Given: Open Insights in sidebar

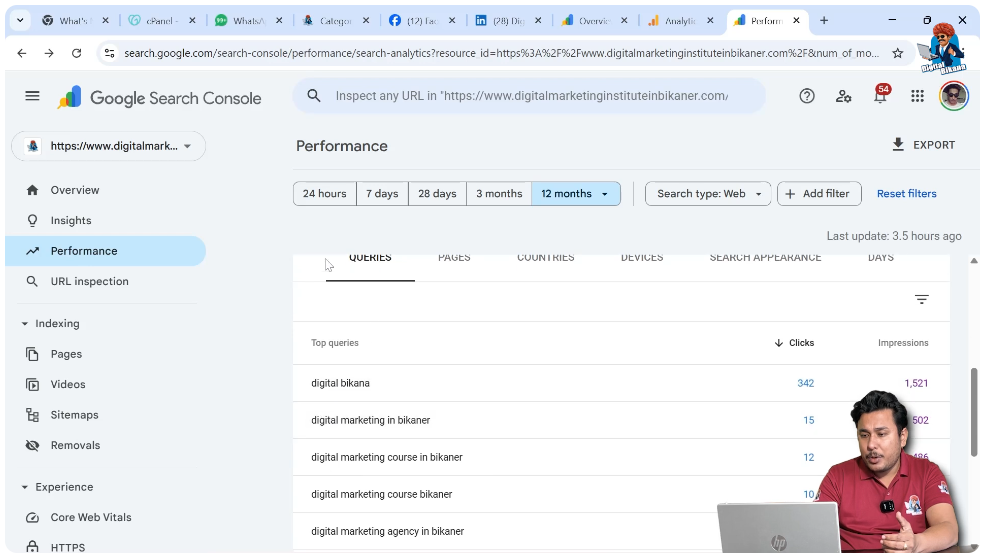Looking at the screenshot, I should coord(105,220).
